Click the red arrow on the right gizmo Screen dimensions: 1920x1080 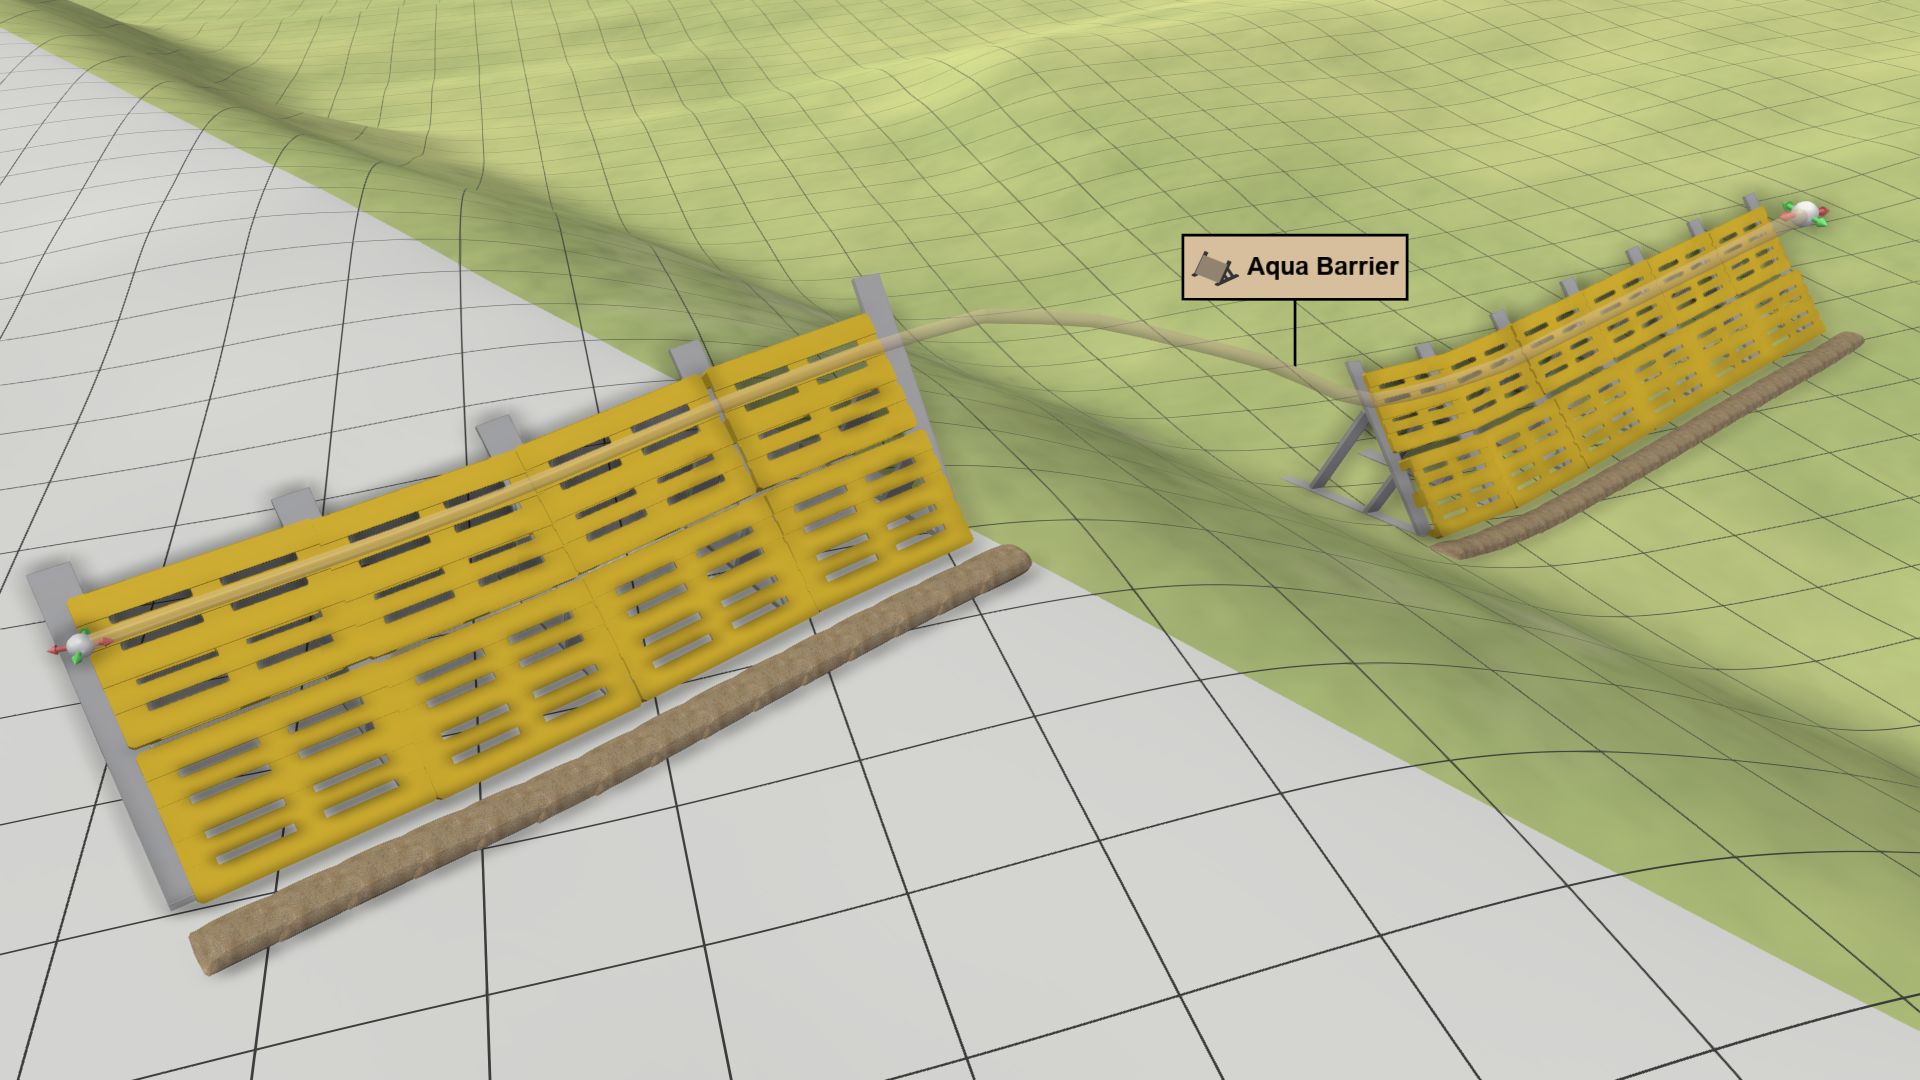pos(1823,211)
